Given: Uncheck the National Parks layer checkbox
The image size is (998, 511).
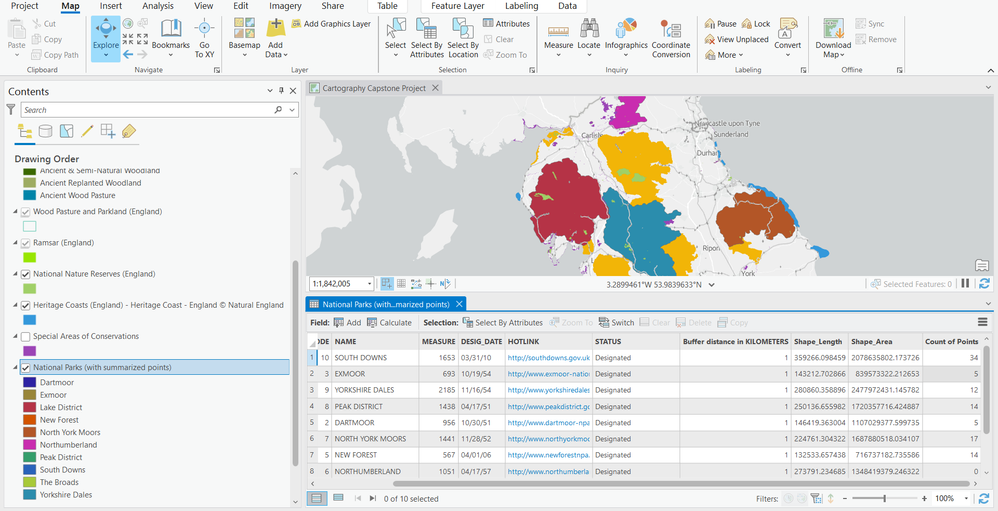Looking at the screenshot, I should click(x=26, y=368).
